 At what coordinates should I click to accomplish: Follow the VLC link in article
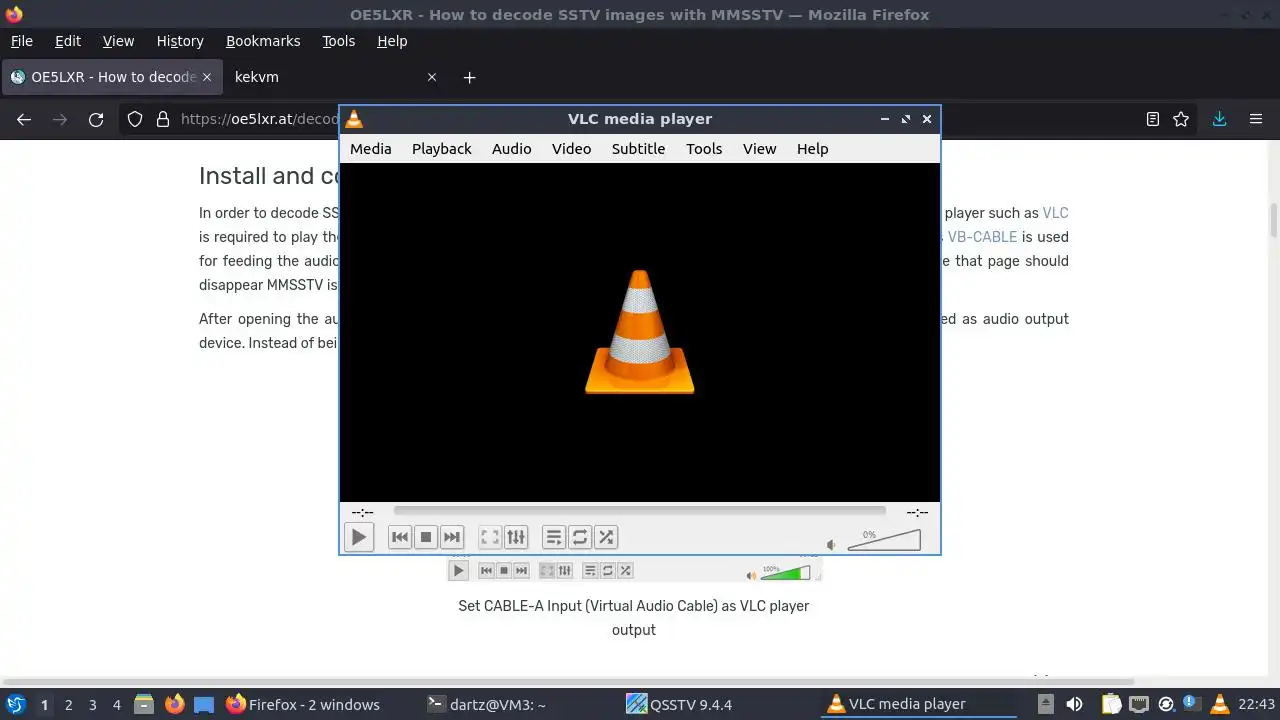click(x=1055, y=213)
